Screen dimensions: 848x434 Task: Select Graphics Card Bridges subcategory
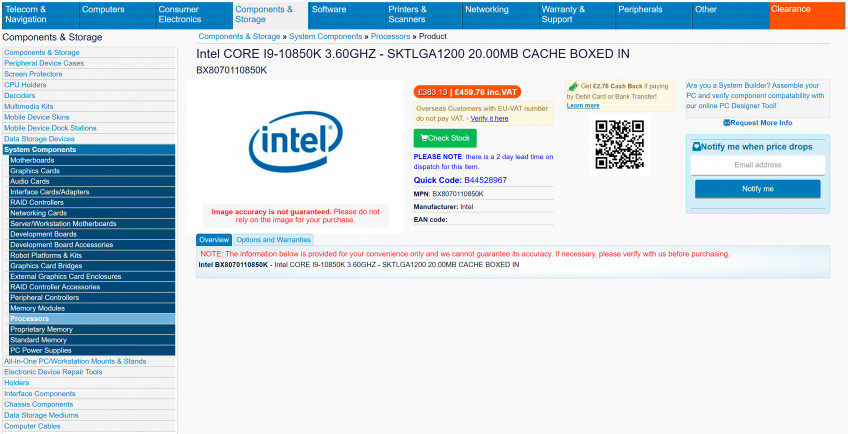92,266
